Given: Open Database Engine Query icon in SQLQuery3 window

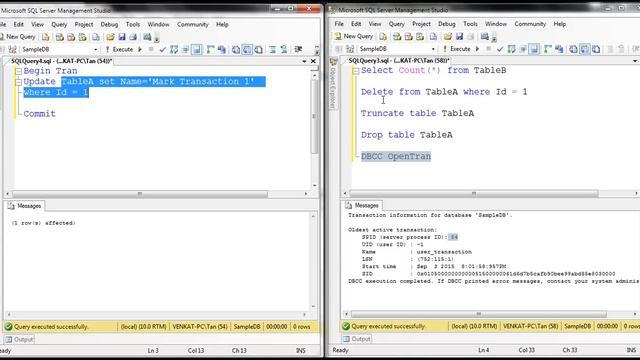Looking at the screenshot, I should point(383,37).
